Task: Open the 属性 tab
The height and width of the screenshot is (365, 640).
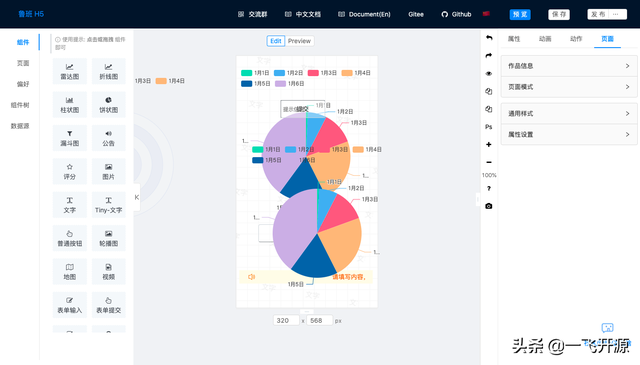Action: coord(514,39)
